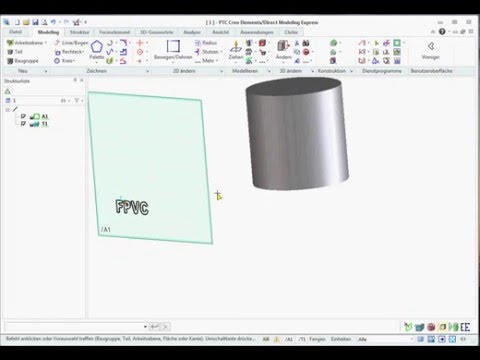480x360 pixels.
Task: Click the Ziehen extrude tool
Action: point(236,50)
